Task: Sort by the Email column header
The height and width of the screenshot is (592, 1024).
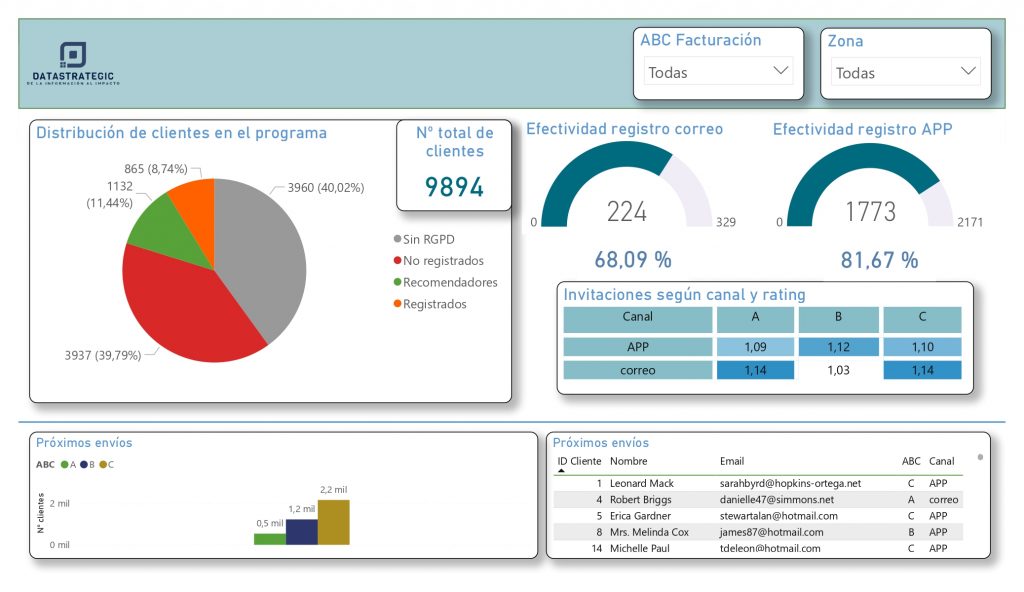Action: point(732,462)
